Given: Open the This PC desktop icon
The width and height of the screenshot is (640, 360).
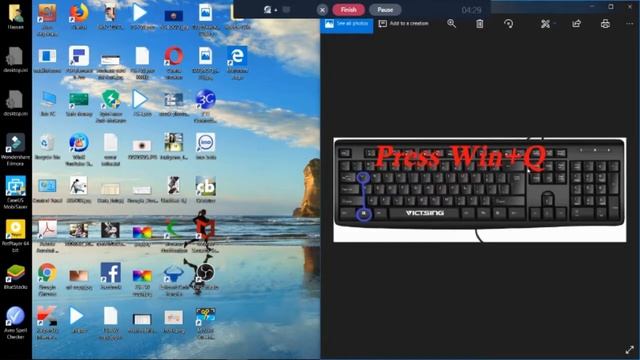Looking at the screenshot, I should (48, 103).
